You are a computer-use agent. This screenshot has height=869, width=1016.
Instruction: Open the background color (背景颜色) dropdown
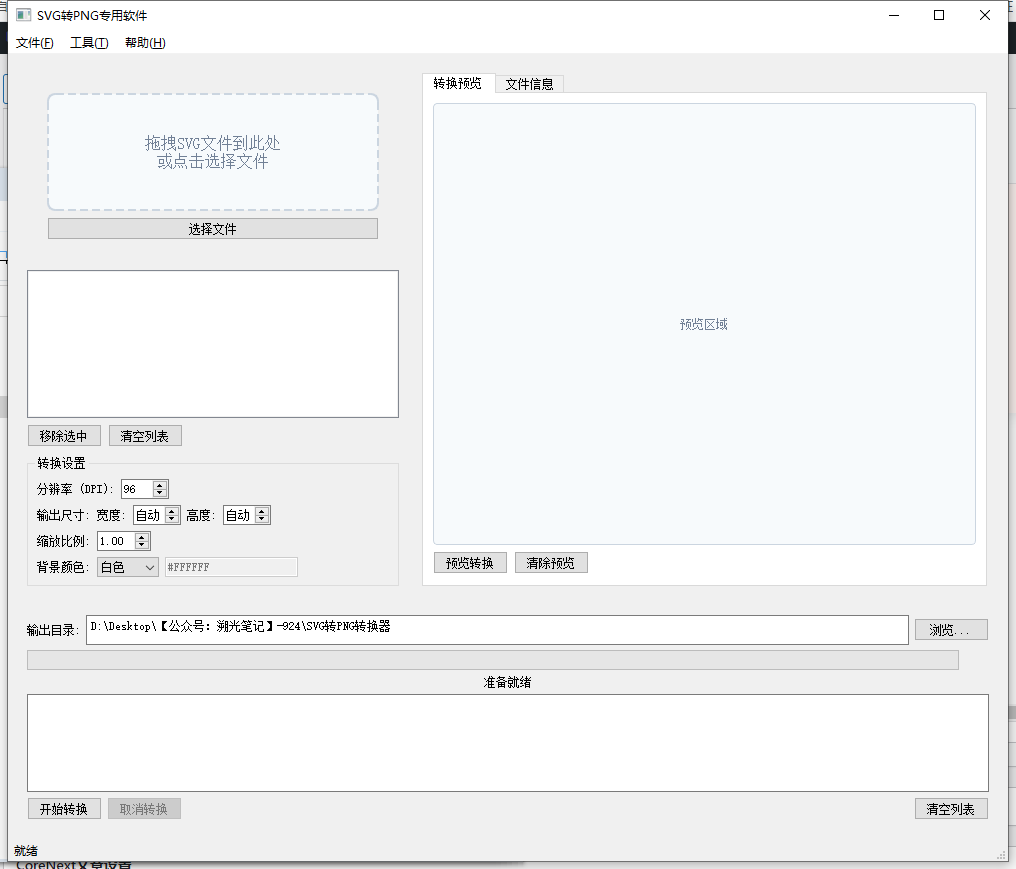click(x=128, y=567)
